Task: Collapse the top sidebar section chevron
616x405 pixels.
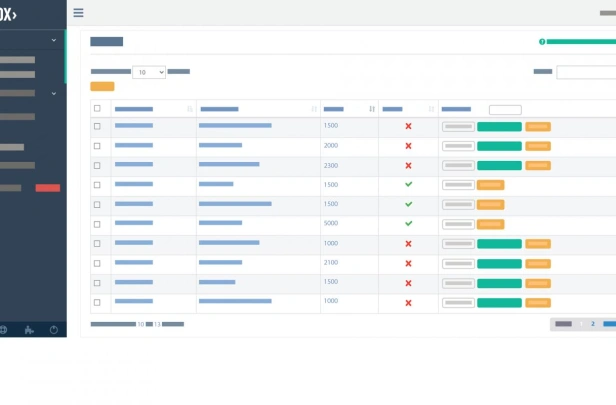Action: [54, 40]
